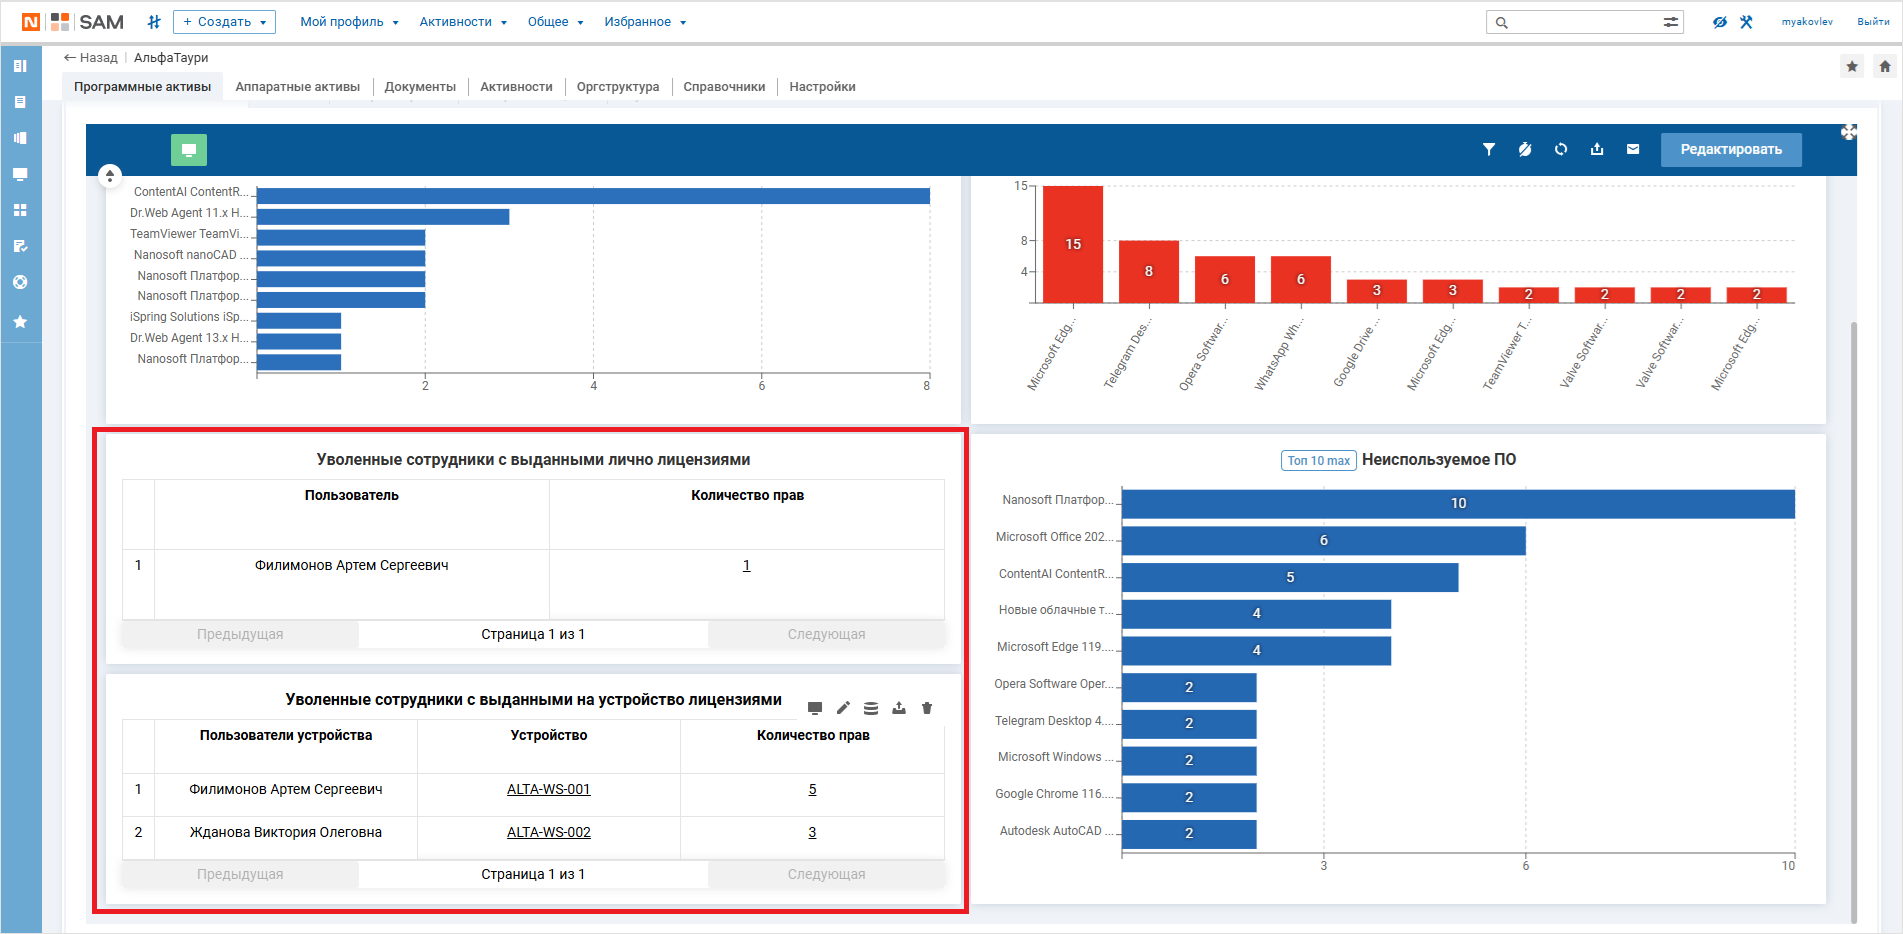Screen dimensions: 1903x934
Task: Open the dashboard filter funnel icon
Action: (1489, 149)
